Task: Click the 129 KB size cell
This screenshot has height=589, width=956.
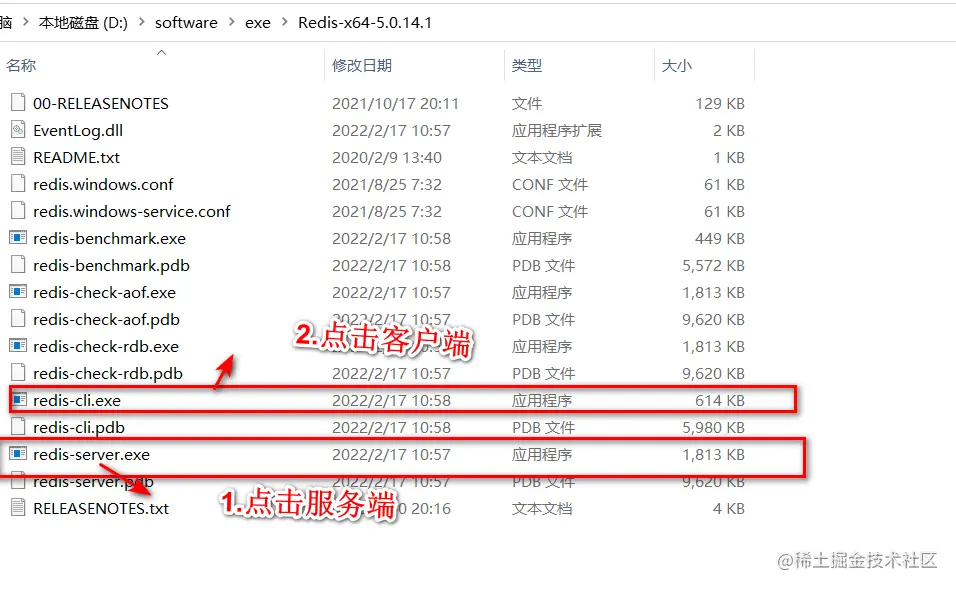Action: pos(720,104)
